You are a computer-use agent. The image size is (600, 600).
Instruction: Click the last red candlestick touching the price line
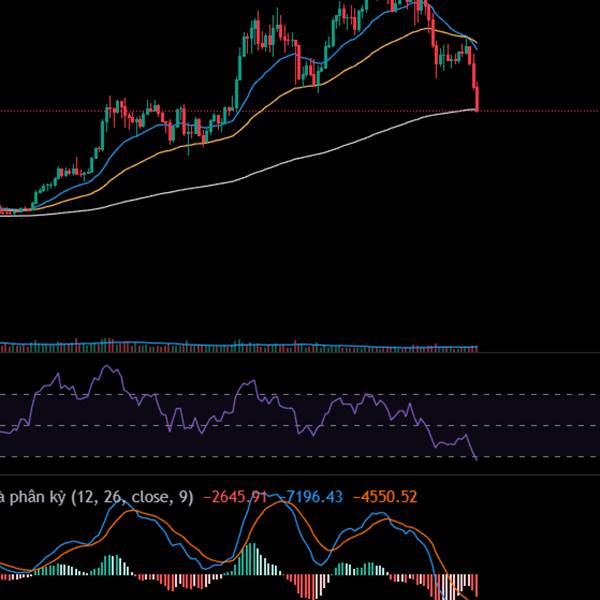click(477, 99)
